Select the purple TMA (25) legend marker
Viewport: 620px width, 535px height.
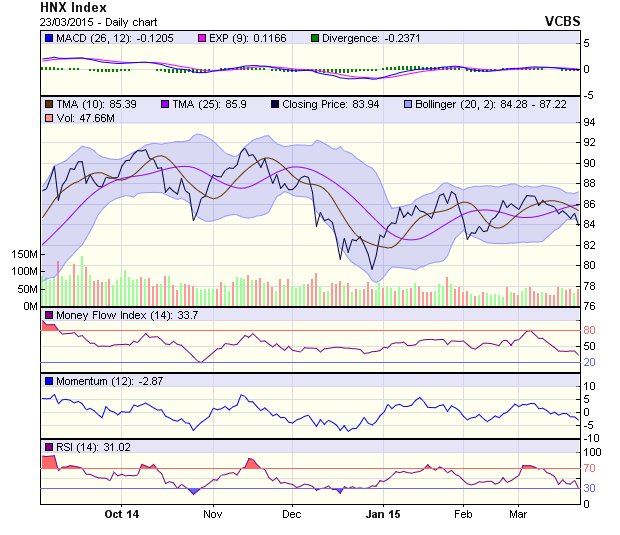[x=163, y=104]
